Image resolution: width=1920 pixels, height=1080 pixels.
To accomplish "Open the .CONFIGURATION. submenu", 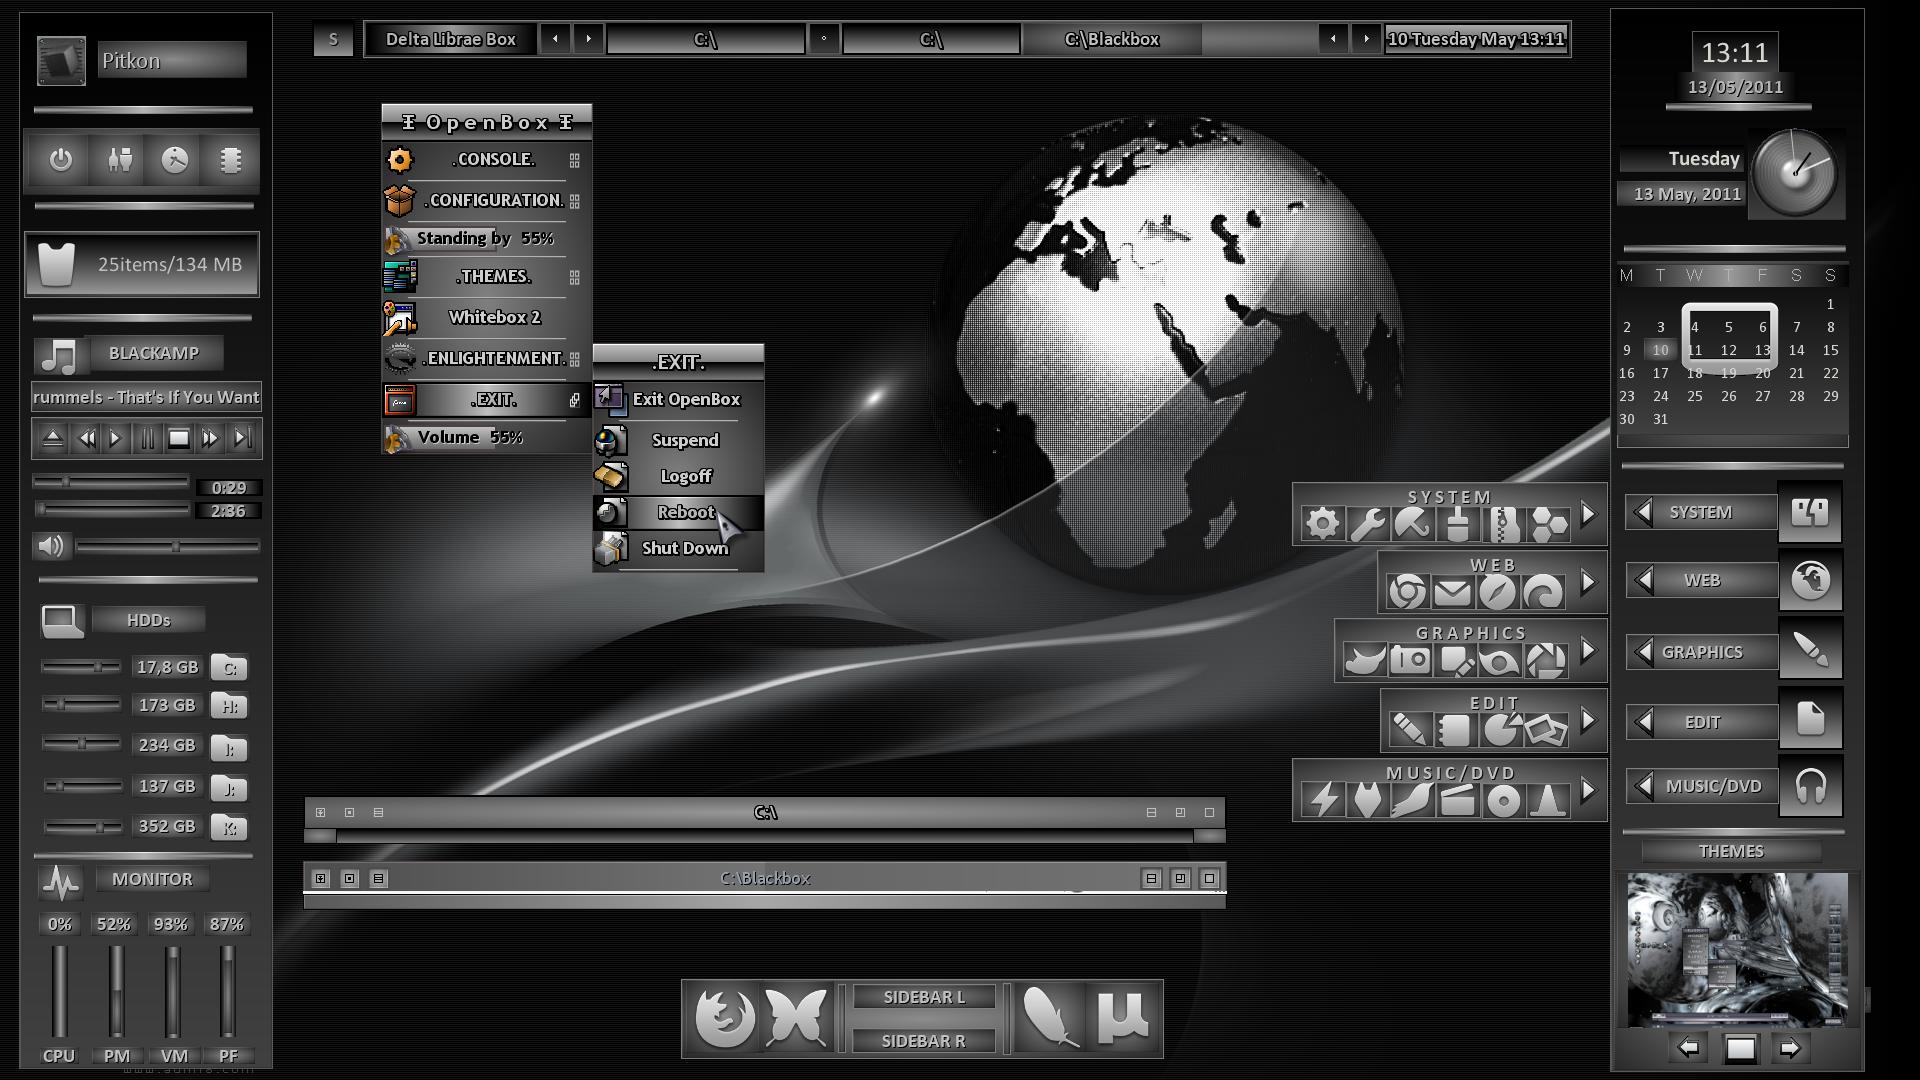I will coord(487,200).
